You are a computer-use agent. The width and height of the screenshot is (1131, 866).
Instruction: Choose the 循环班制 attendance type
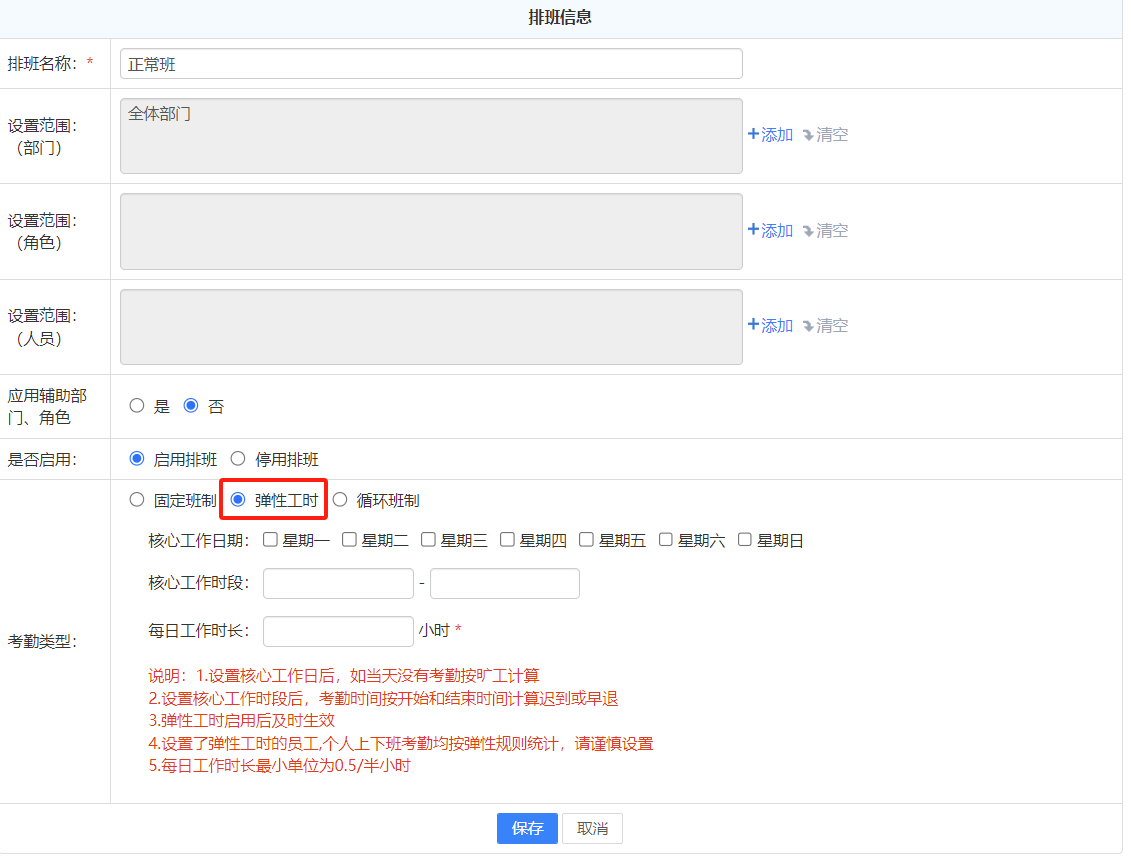tap(340, 500)
